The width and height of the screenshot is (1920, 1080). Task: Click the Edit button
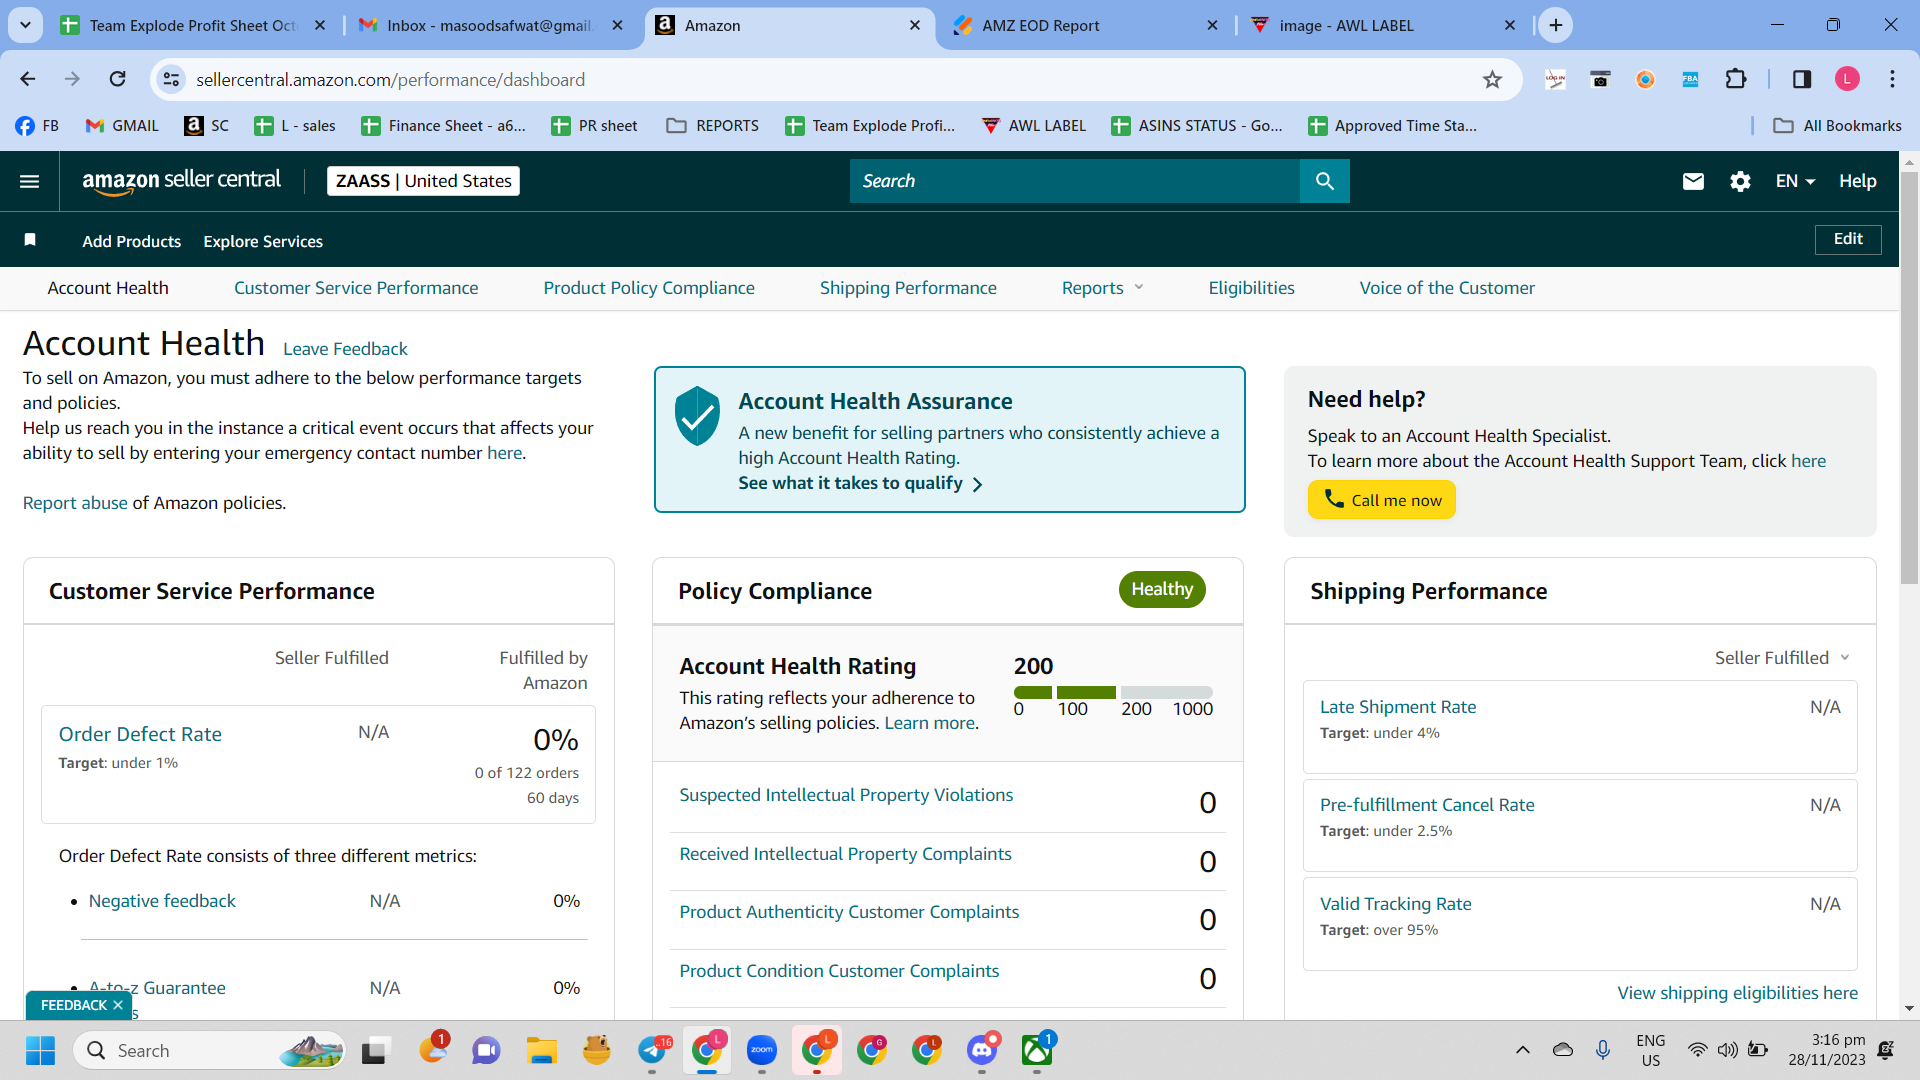coord(1848,239)
